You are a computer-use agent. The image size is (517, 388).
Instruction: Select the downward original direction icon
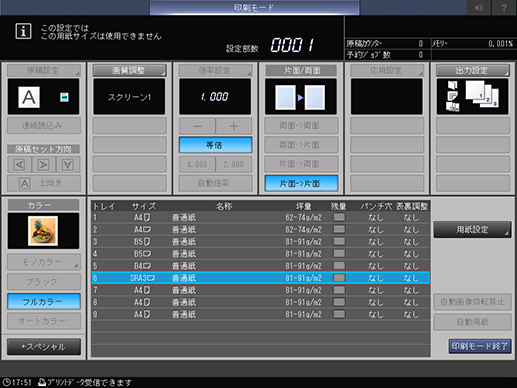tap(68, 165)
